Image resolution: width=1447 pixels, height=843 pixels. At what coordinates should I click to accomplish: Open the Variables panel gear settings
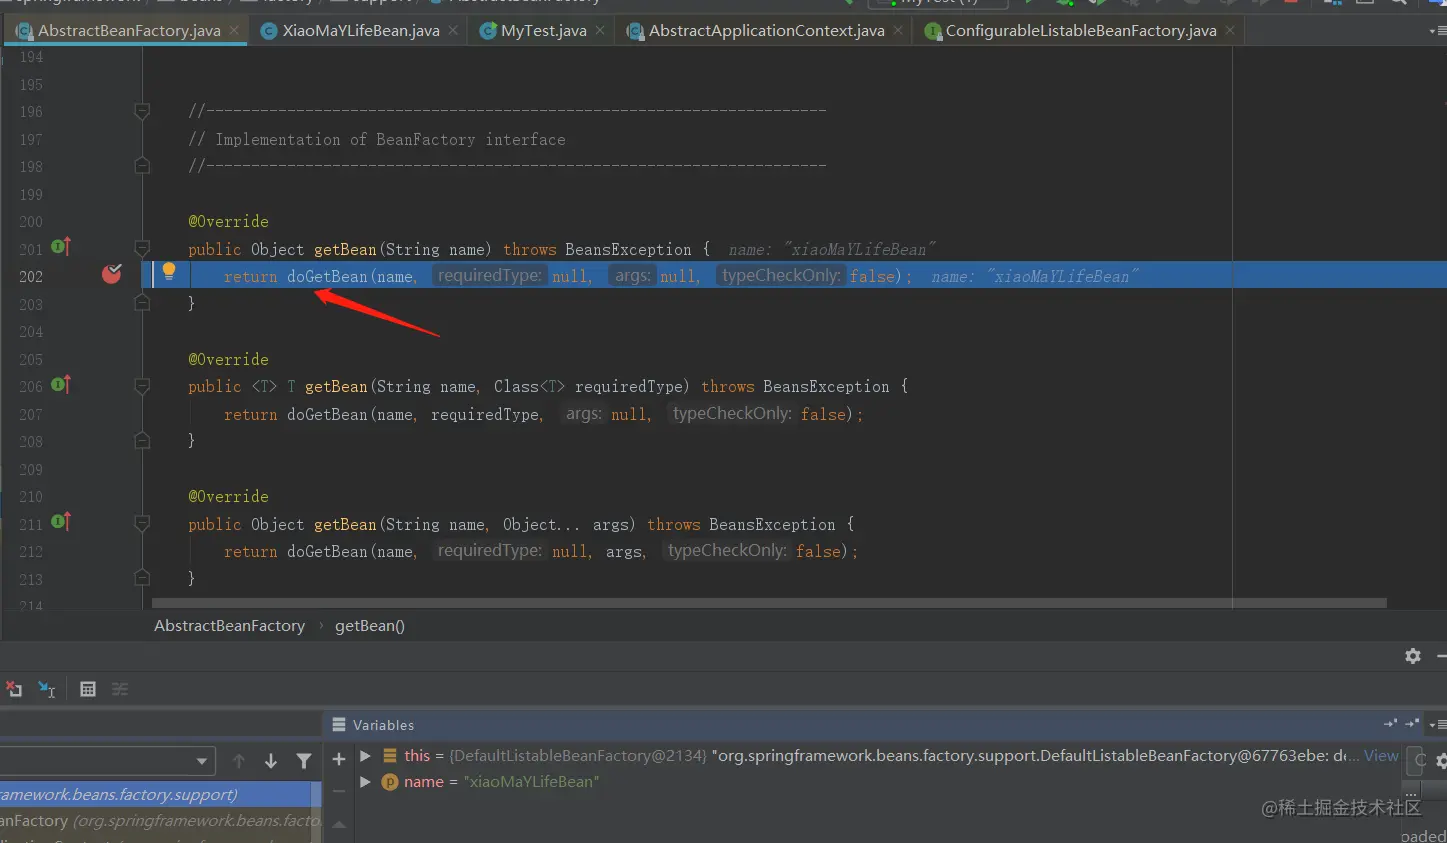(1441, 761)
